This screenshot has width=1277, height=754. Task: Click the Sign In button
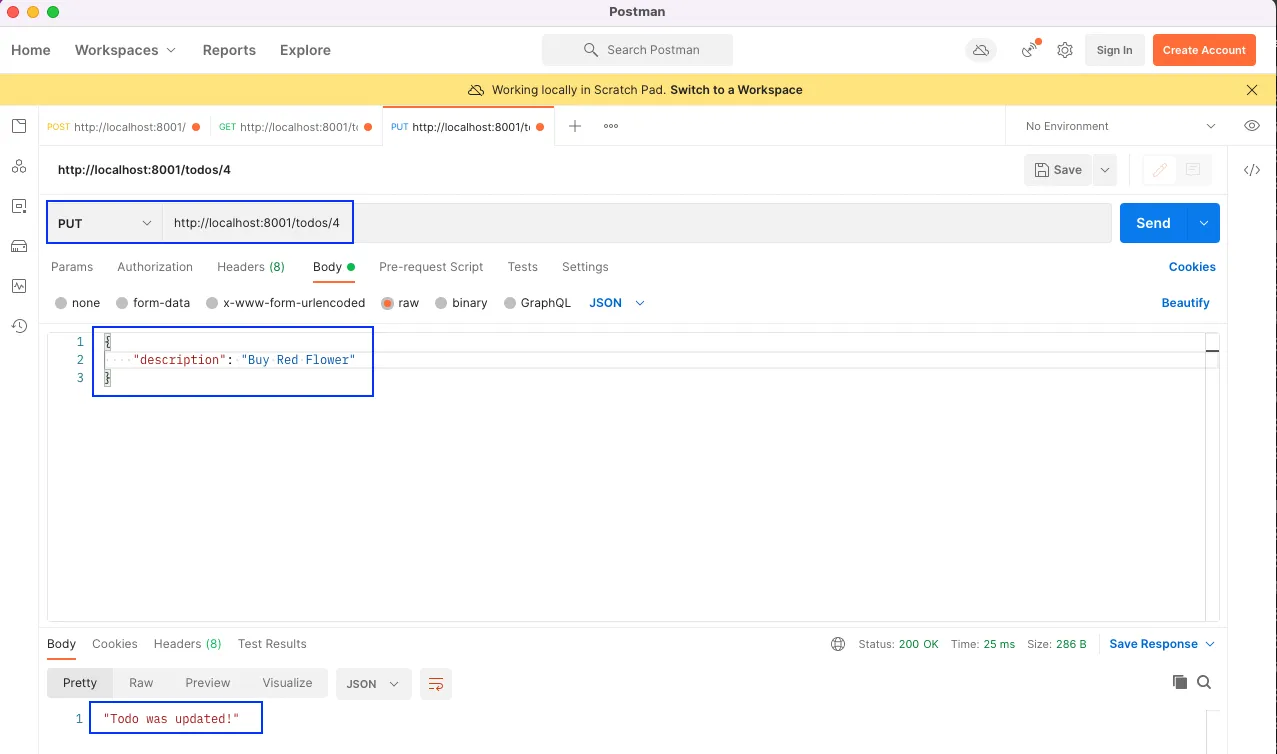tap(1114, 50)
